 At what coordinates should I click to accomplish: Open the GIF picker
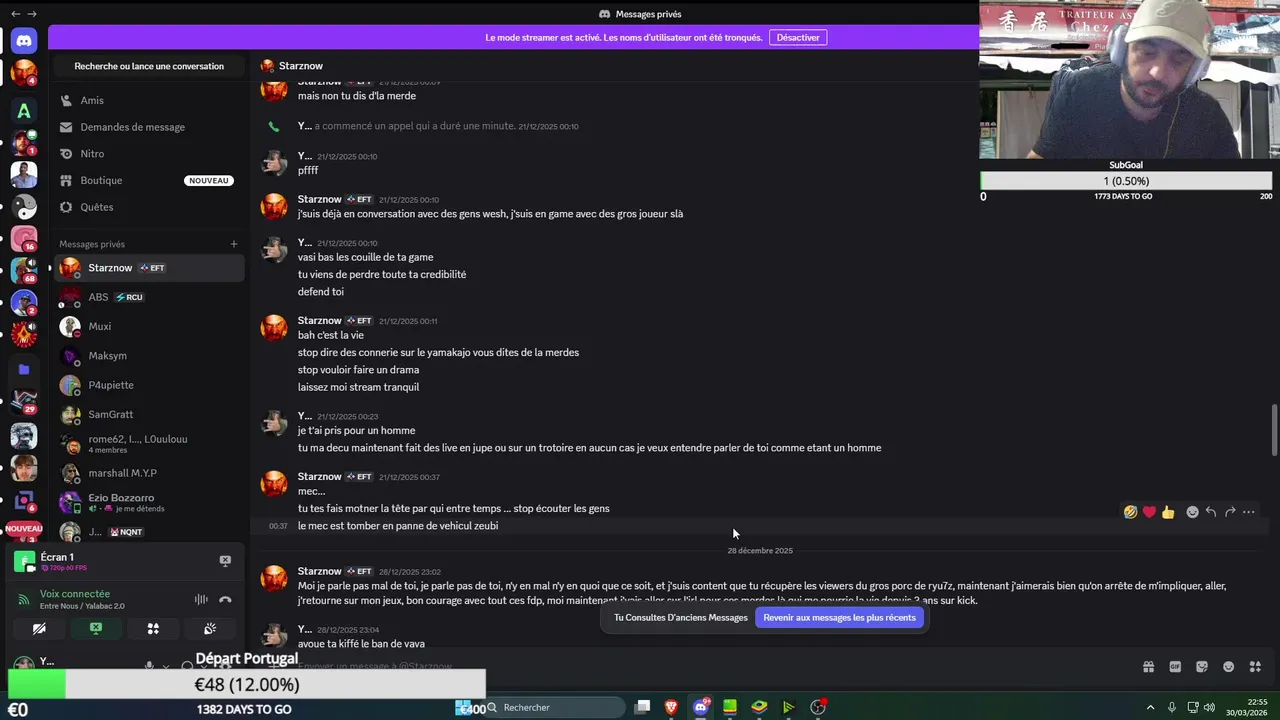pyautogui.click(x=1175, y=667)
